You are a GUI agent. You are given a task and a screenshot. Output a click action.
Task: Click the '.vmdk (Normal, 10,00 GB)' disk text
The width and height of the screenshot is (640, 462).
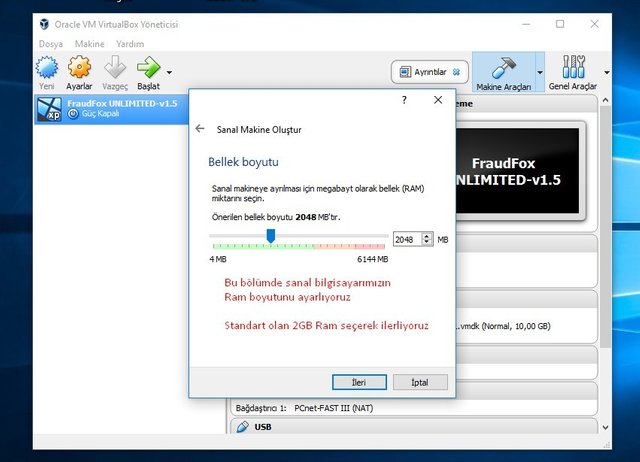coord(503,326)
